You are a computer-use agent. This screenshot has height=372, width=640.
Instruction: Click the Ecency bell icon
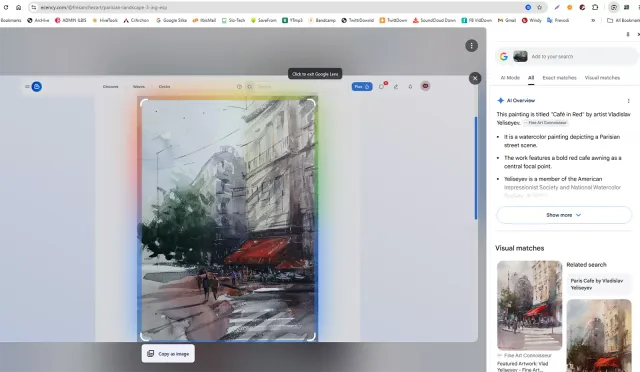pyautogui.click(x=410, y=87)
